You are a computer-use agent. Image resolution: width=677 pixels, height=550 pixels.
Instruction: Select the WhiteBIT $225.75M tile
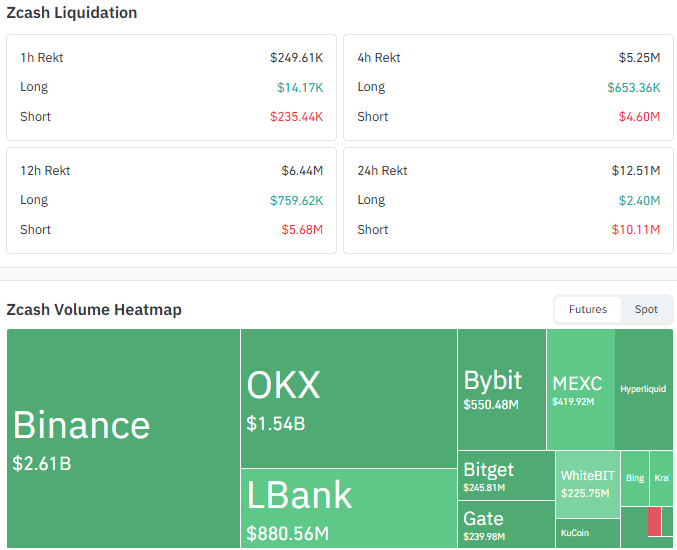click(x=588, y=484)
